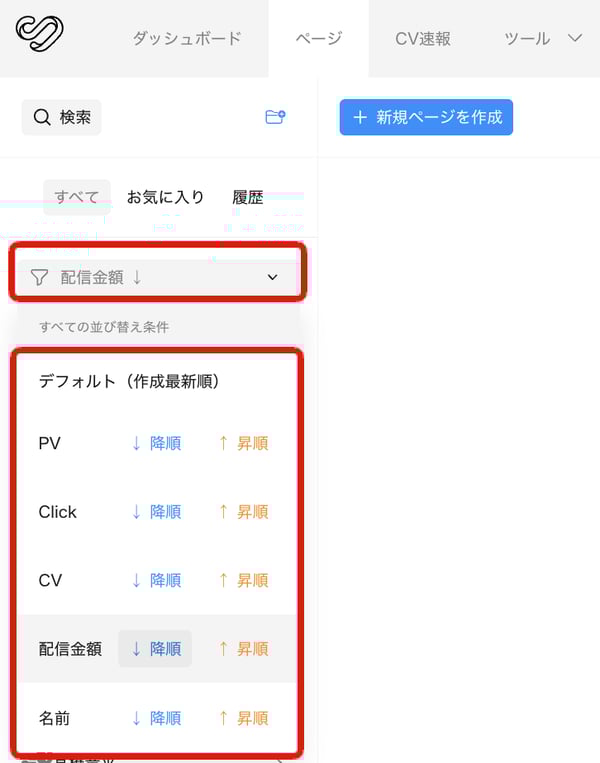The width and height of the screenshot is (600, 763).
Task: Switch to the CV速報 tab
Action: coord(423,39)
